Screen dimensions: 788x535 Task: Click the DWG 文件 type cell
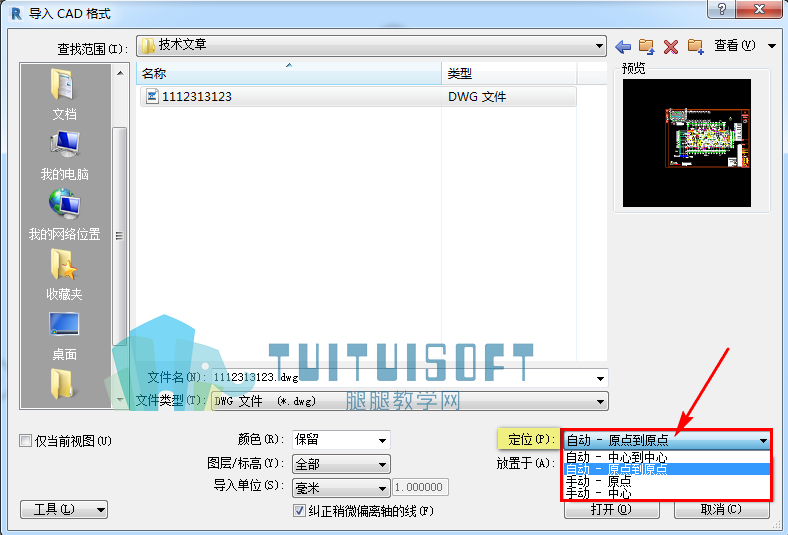coord(477,96)
